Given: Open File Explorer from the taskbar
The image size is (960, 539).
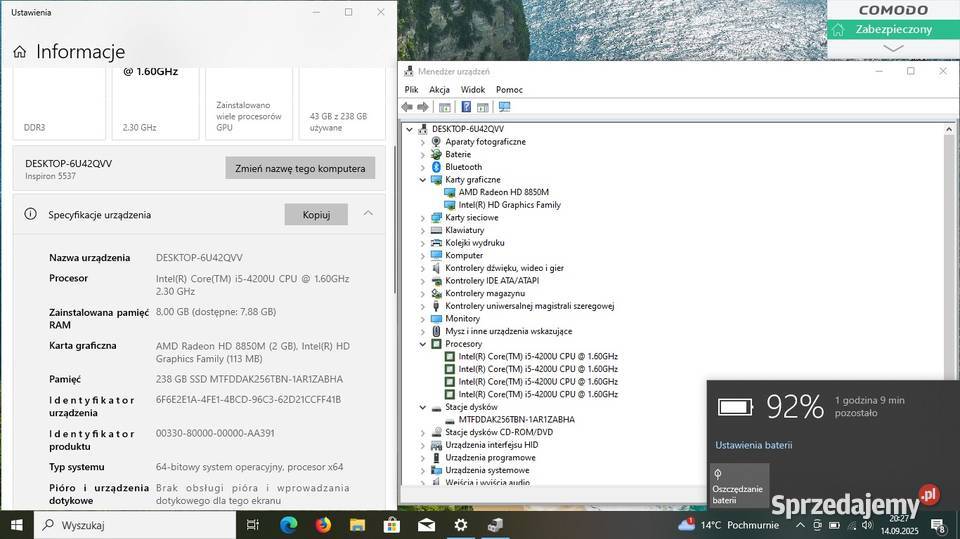Looking at the screenshot, I should click(x=357, y=524).
